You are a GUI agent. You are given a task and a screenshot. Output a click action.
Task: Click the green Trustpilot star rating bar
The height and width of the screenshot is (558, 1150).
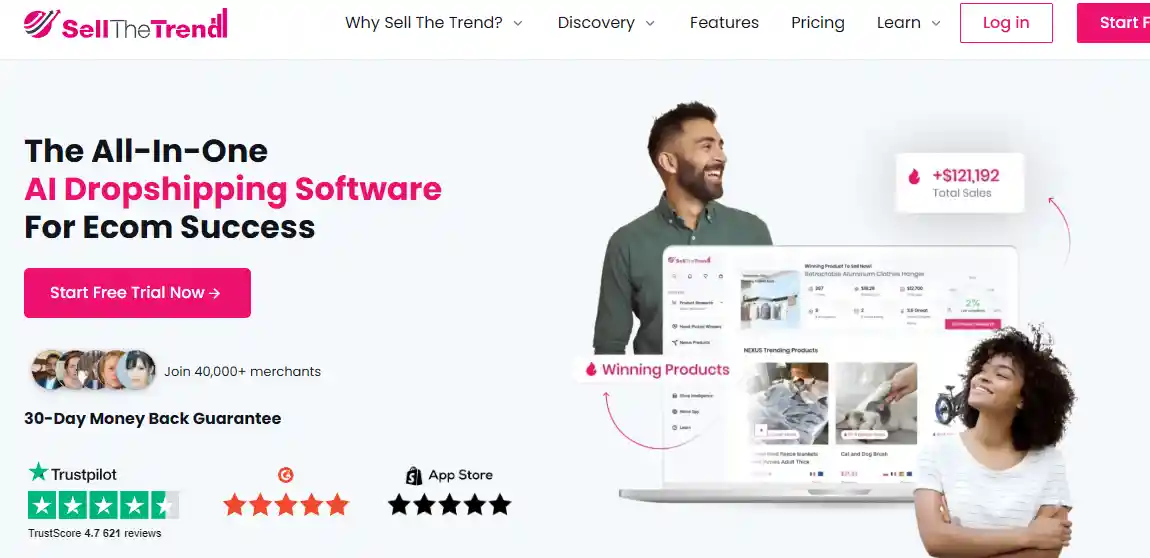[103, 504]
